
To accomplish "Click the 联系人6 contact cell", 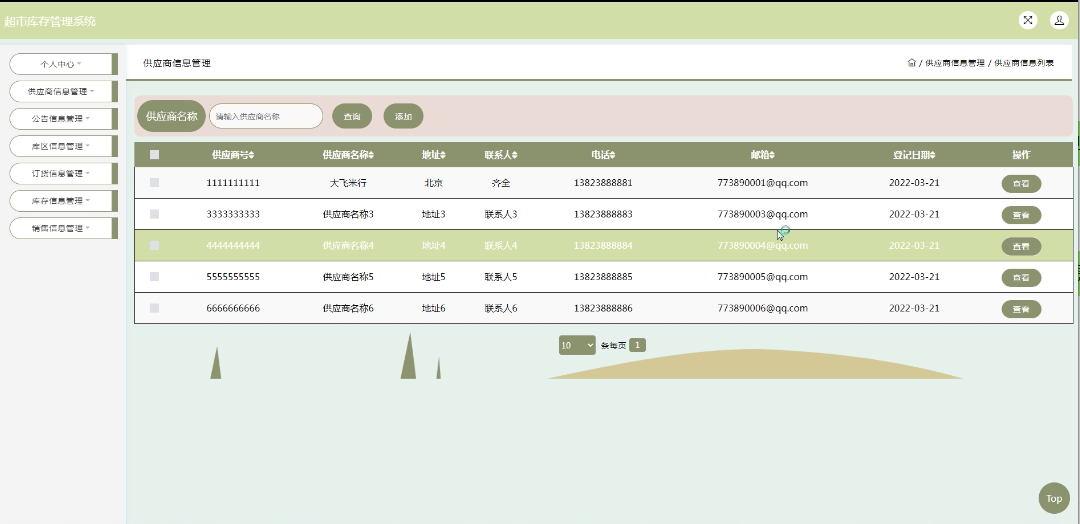I will click(501, 308).
